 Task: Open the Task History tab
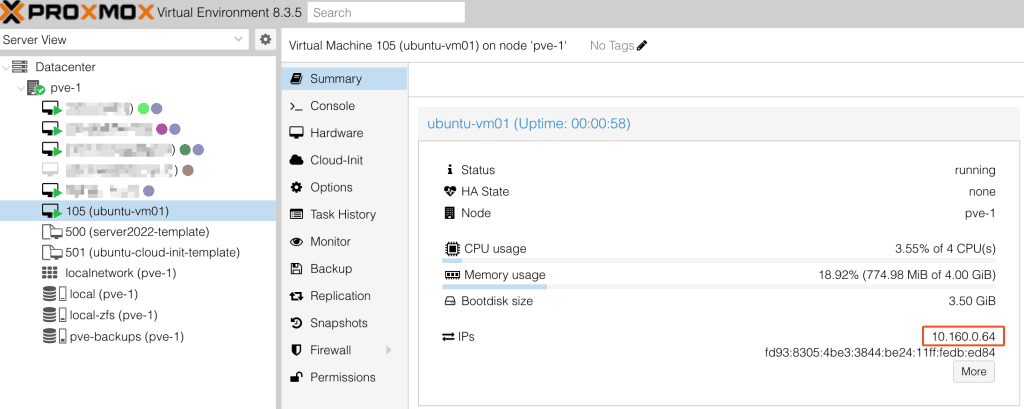[x=345, y=214]
